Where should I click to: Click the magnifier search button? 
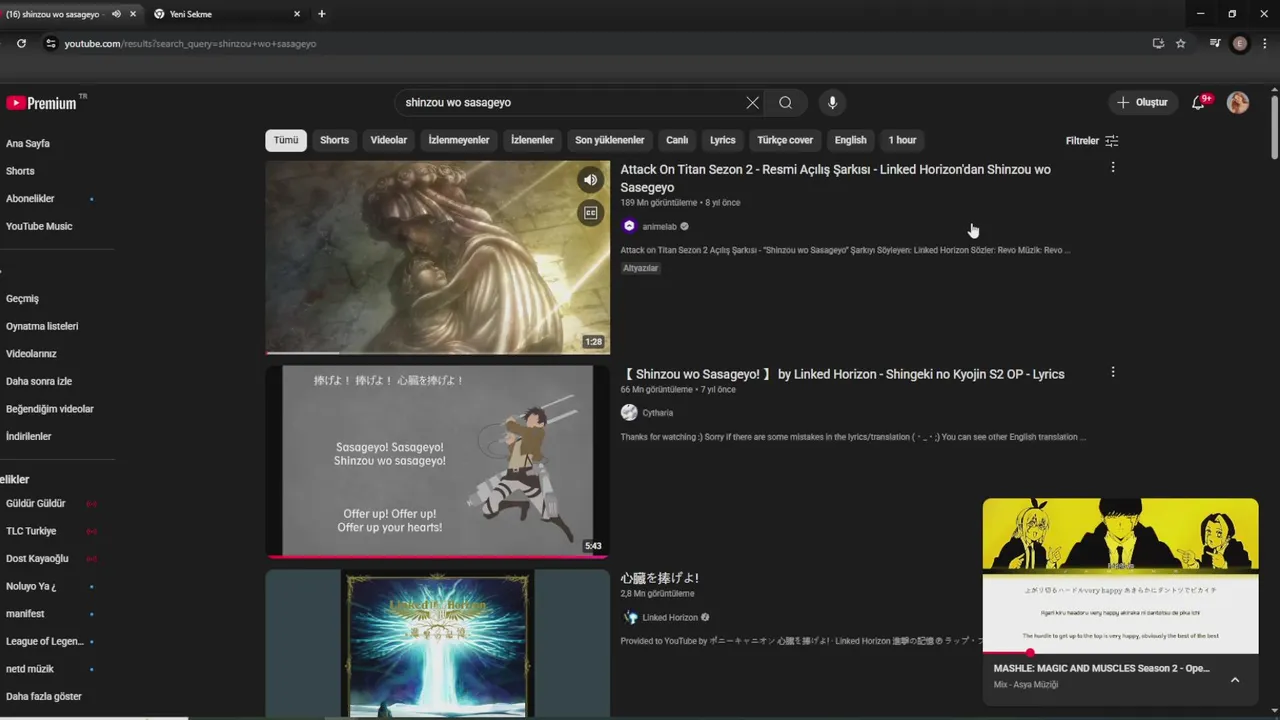tap(786, 102)
